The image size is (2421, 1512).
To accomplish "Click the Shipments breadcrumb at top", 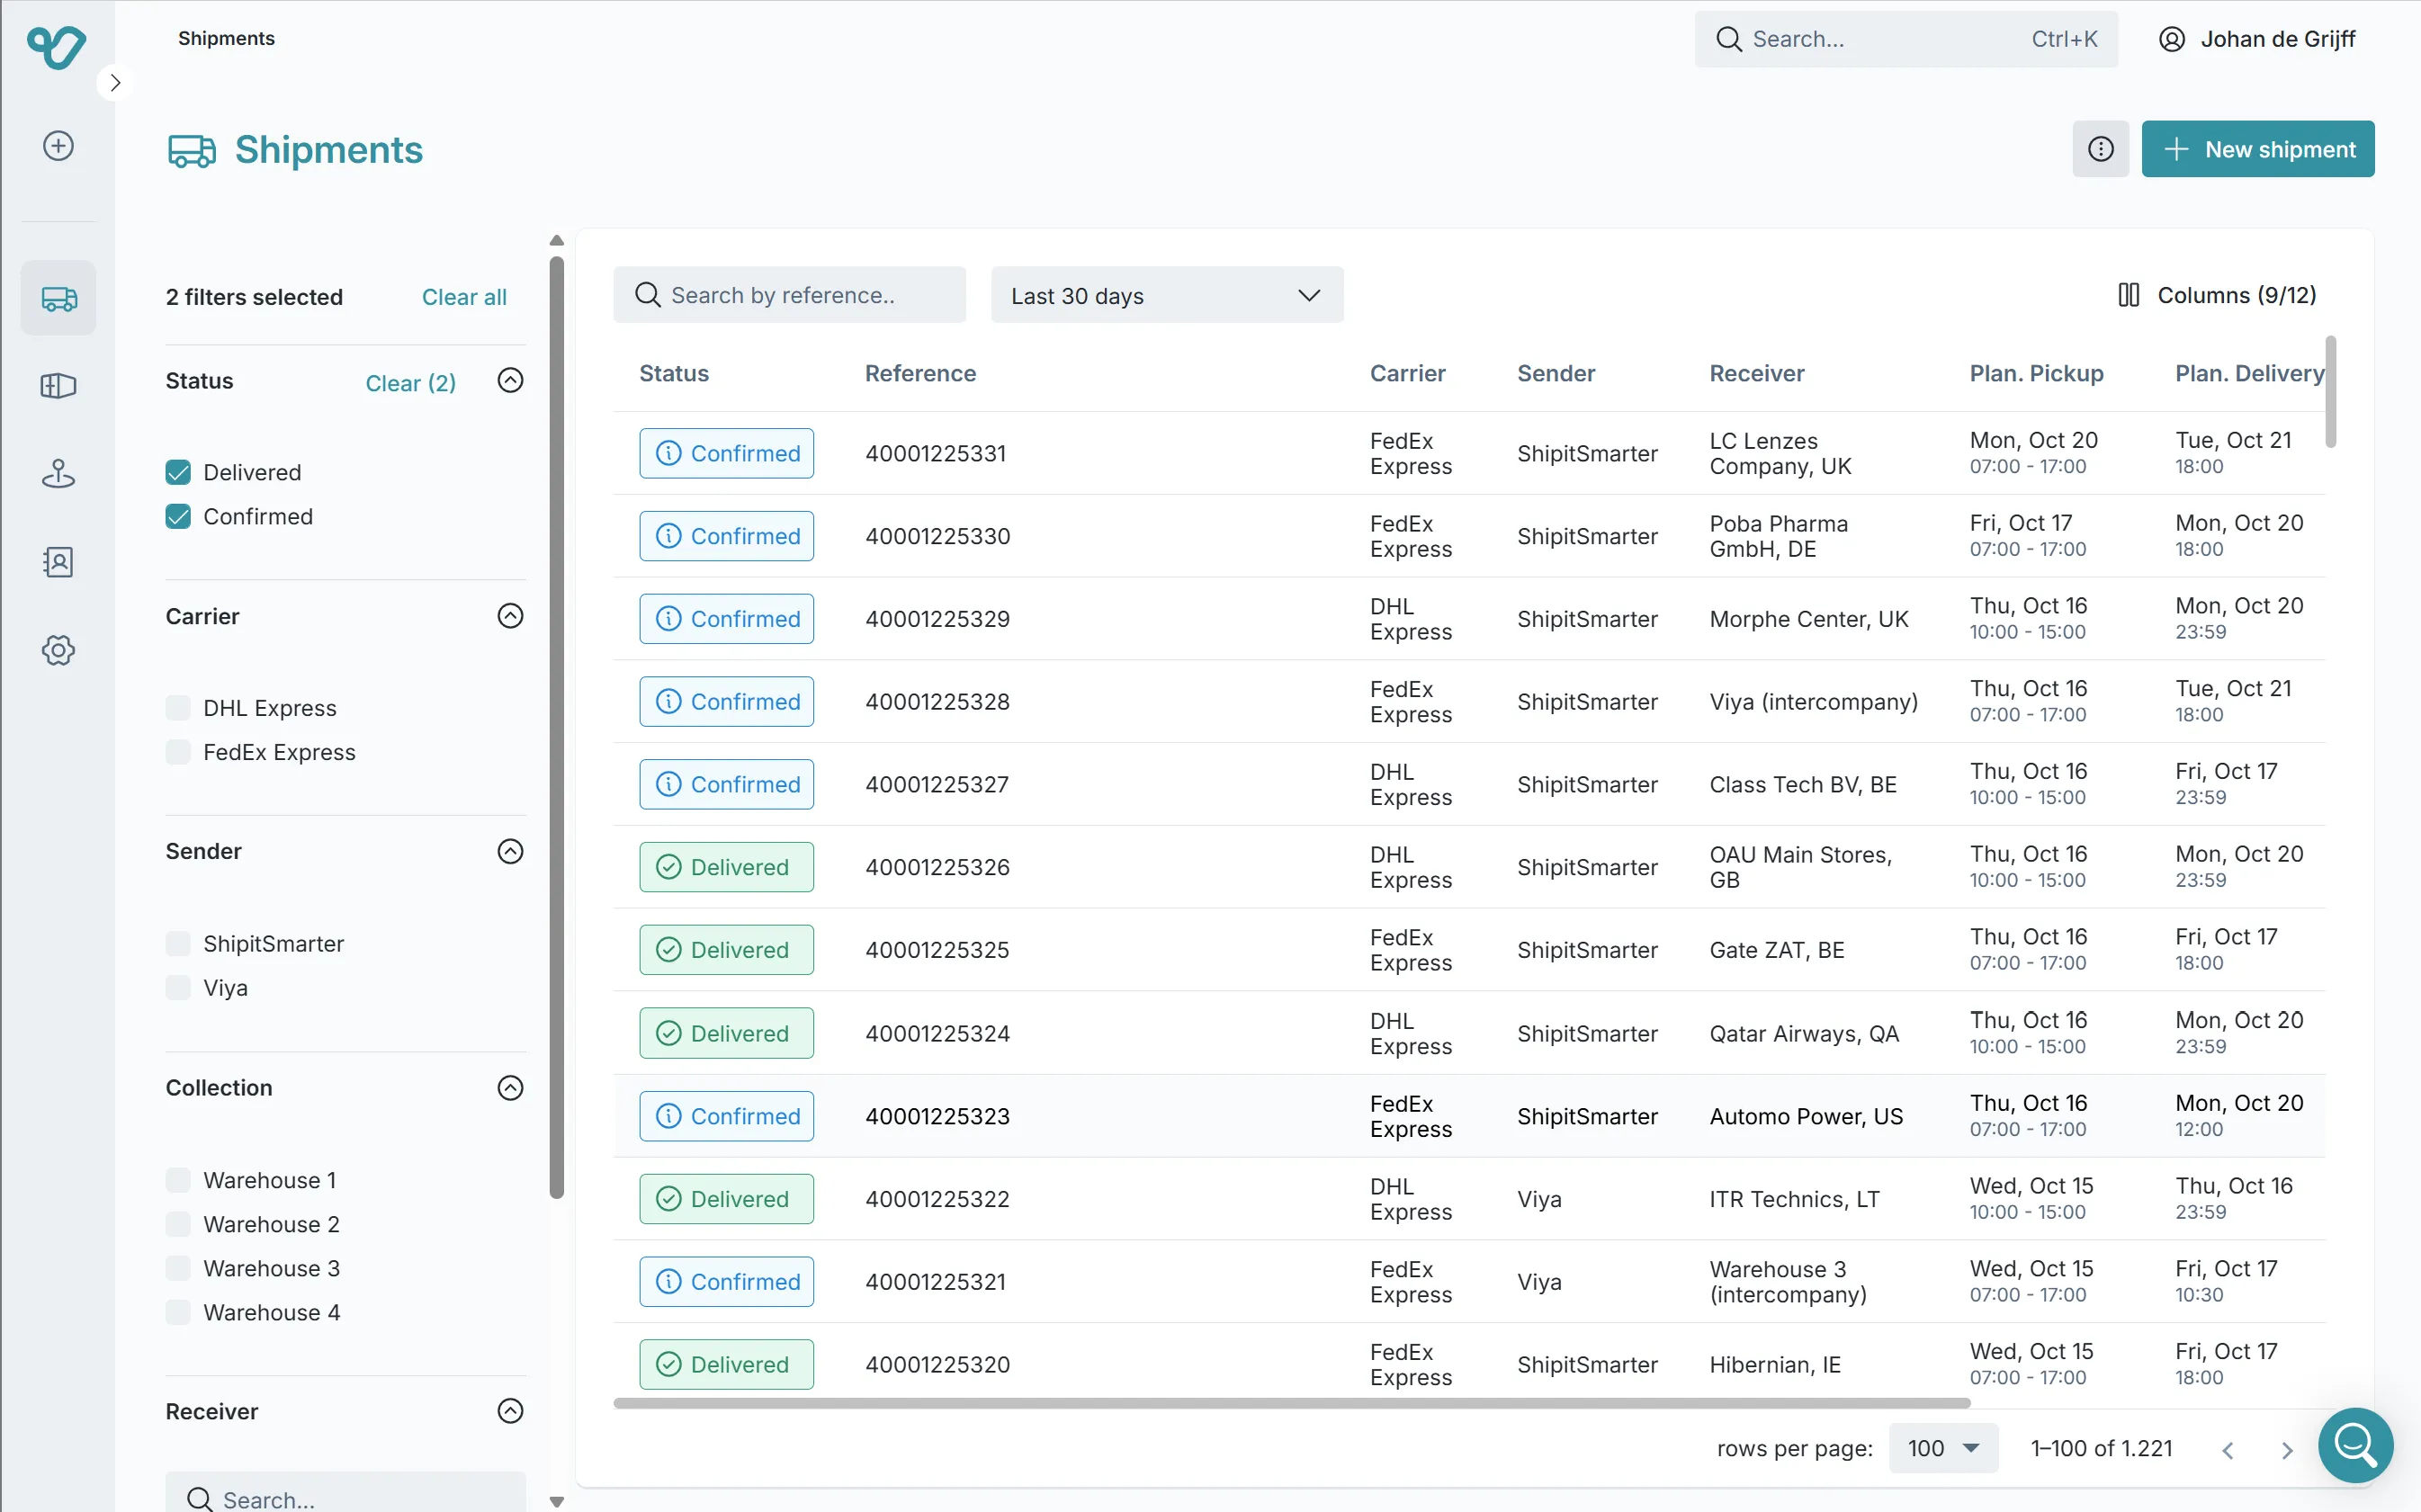I will pos(225,39).
